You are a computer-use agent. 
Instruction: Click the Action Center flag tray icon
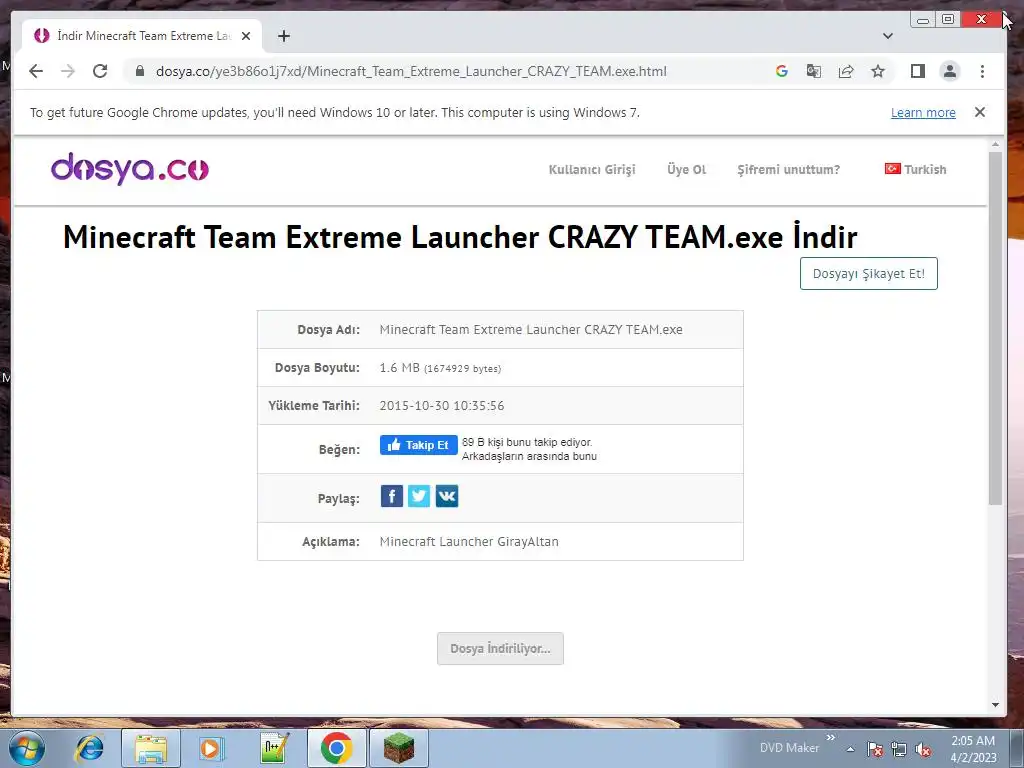coord(875,749)
